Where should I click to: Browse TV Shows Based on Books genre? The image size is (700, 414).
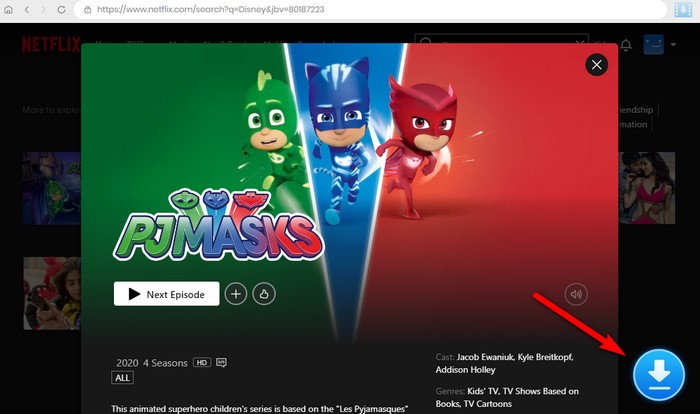click(x=507, y=397)
